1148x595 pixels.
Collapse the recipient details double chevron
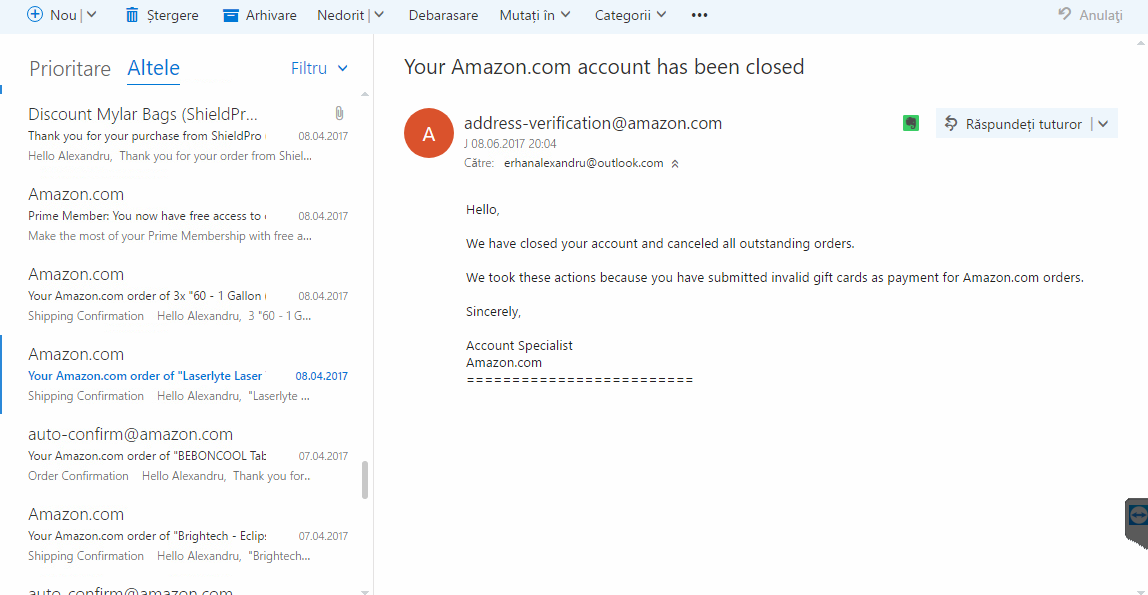675,164
